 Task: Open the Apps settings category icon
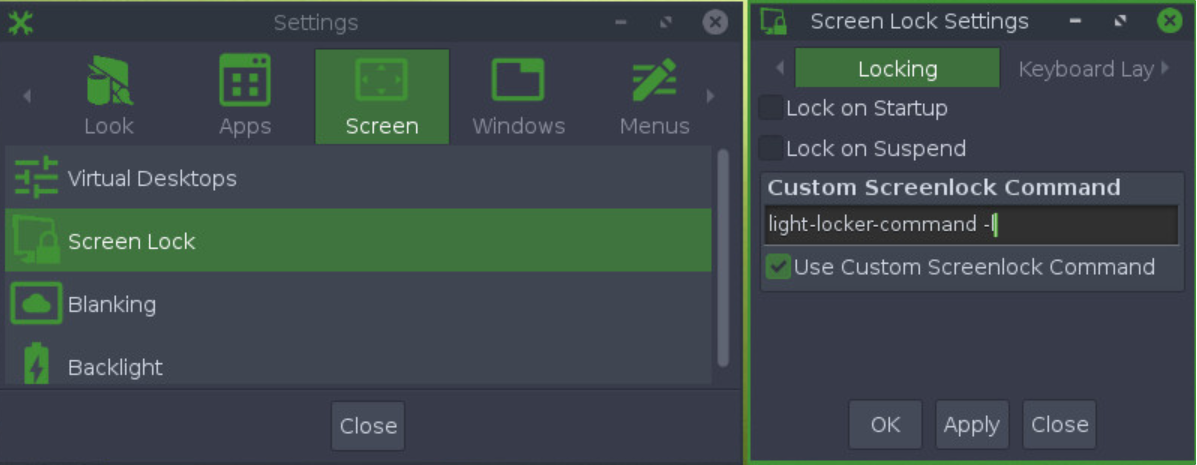tap(244, 80)
